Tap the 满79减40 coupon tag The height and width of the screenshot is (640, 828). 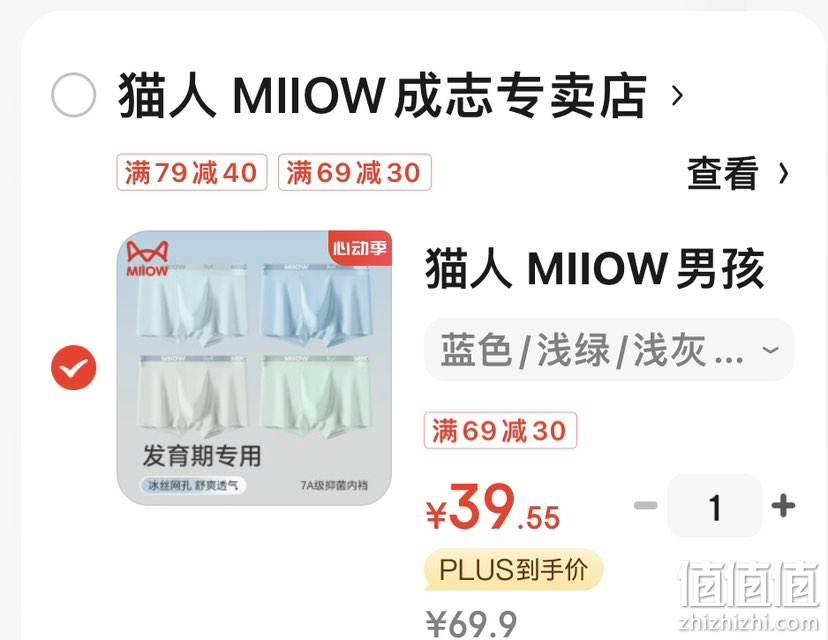coord(192,172)
